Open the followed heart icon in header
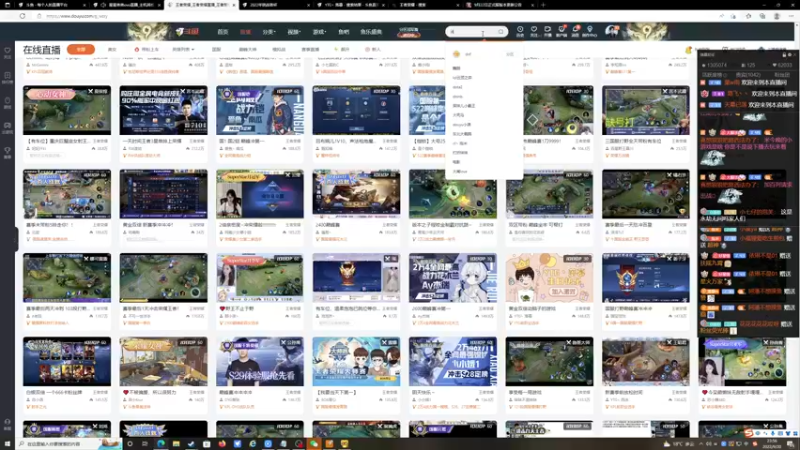Screen dimensions: 800x450 [534, 31]
